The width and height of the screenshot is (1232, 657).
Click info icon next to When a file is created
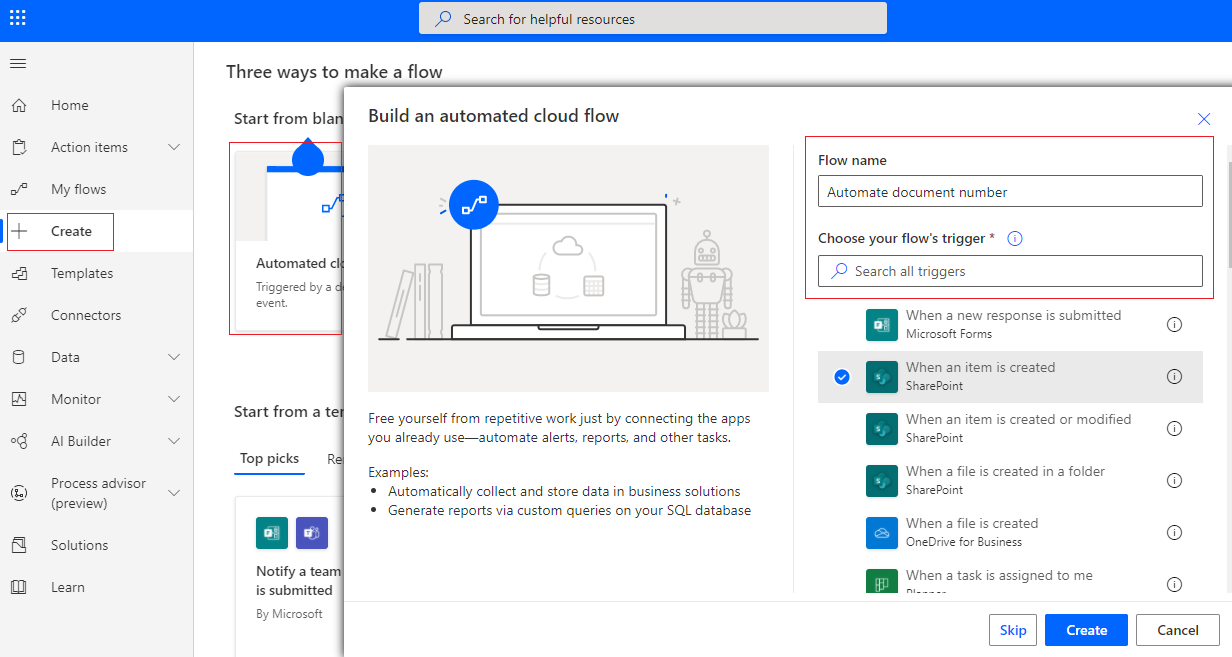pos(1174,532)
